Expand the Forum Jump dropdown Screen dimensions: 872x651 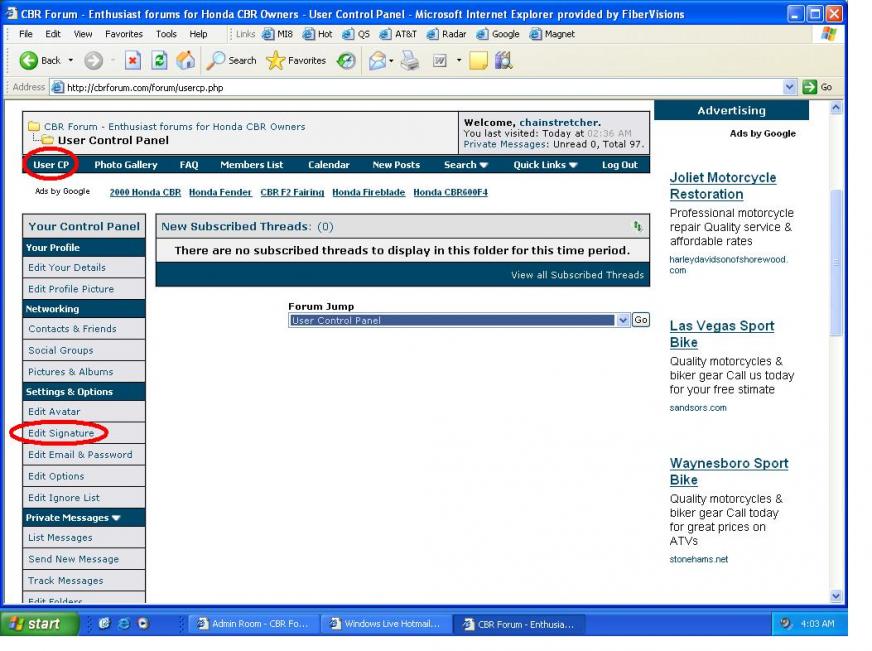pos(623,320)
